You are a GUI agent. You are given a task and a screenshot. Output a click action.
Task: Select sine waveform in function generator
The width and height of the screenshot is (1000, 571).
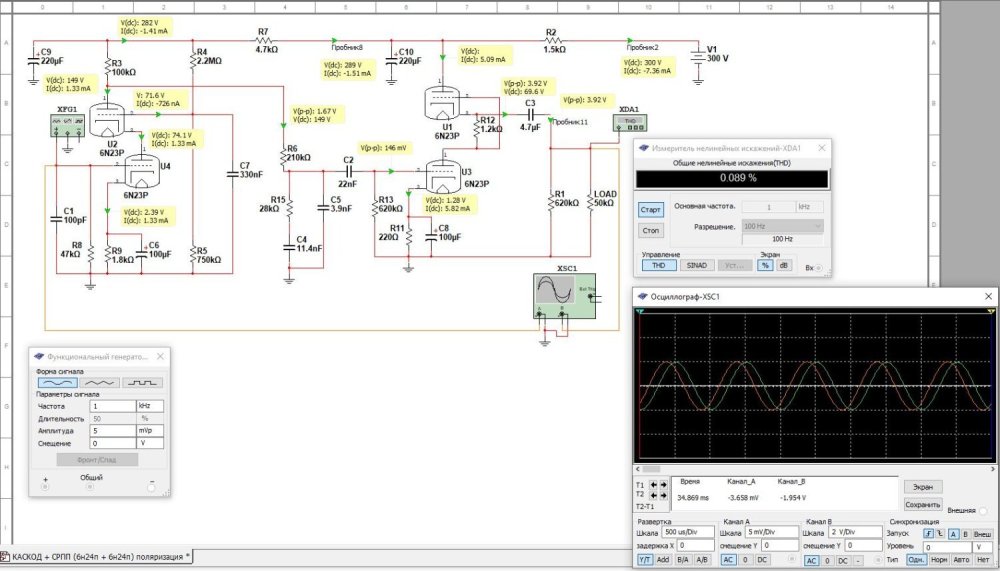coord(57,382)
